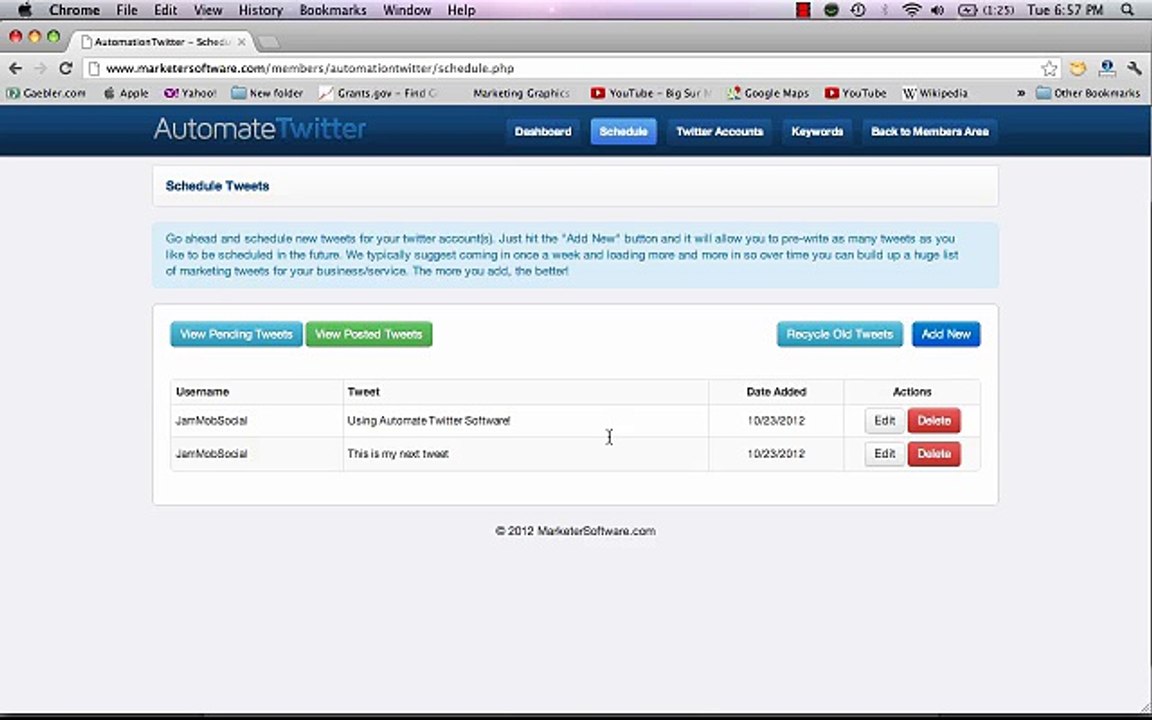Viewport: 1152px width, 720px height.
Task: Open the New folder bookmark folder
Action: [267, 93]
